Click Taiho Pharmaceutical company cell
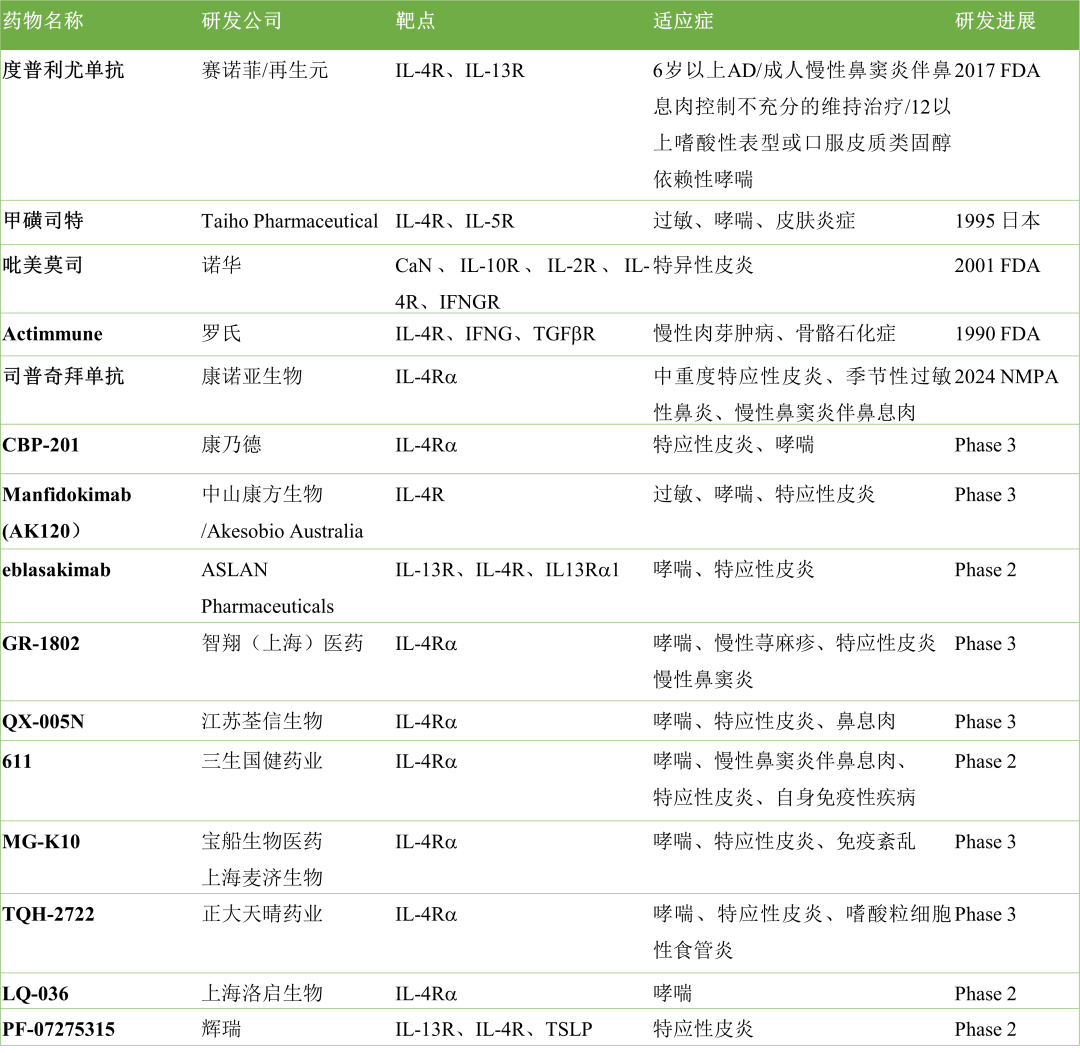This screenshot has width=1080, height=1053. coord(289,221)
